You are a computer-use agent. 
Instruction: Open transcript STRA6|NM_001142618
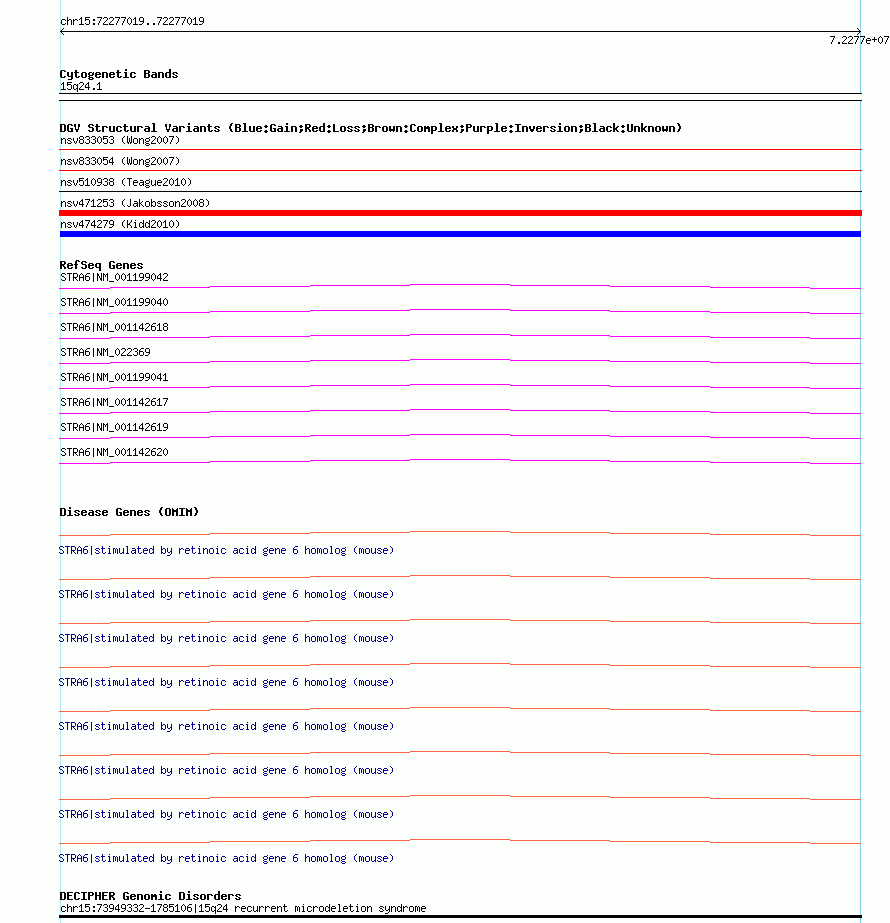[114, 327]
